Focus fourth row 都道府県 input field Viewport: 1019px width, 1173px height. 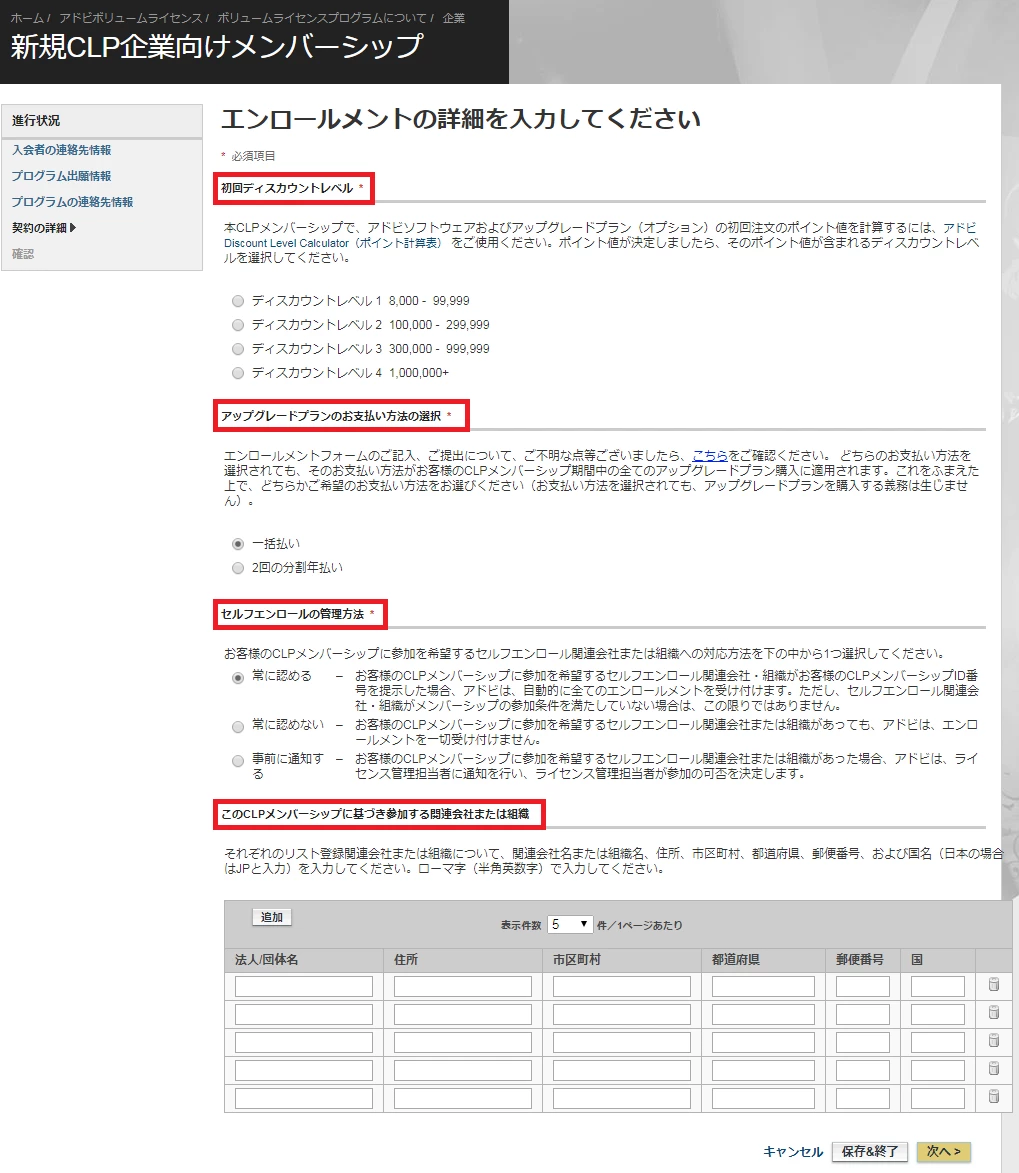click(763, 1070)
